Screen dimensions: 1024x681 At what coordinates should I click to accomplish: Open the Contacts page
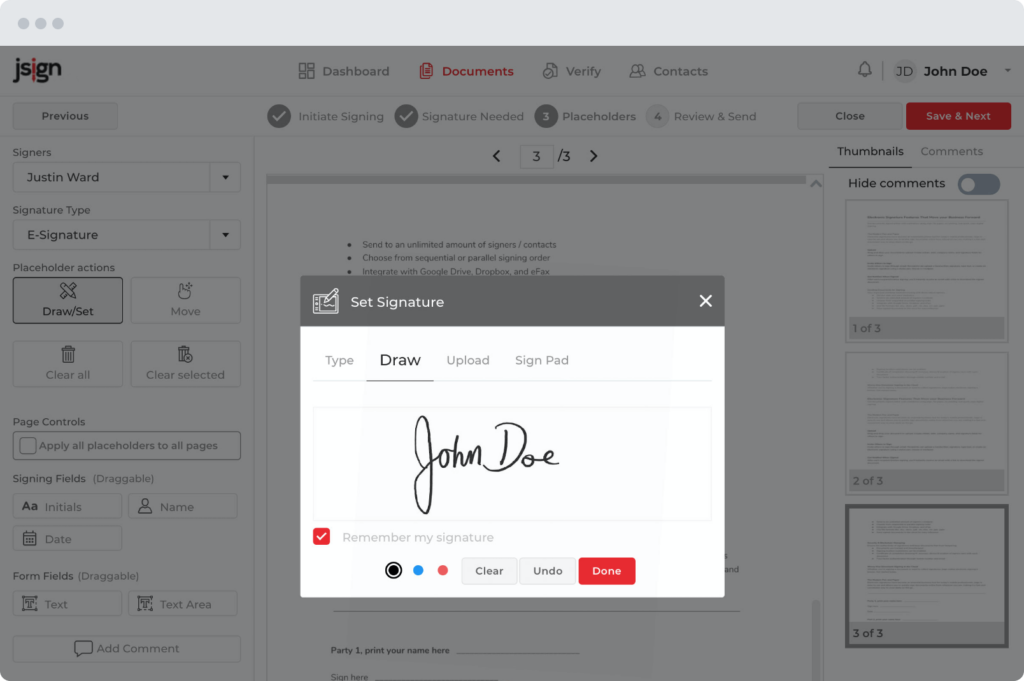pos(668,71)
